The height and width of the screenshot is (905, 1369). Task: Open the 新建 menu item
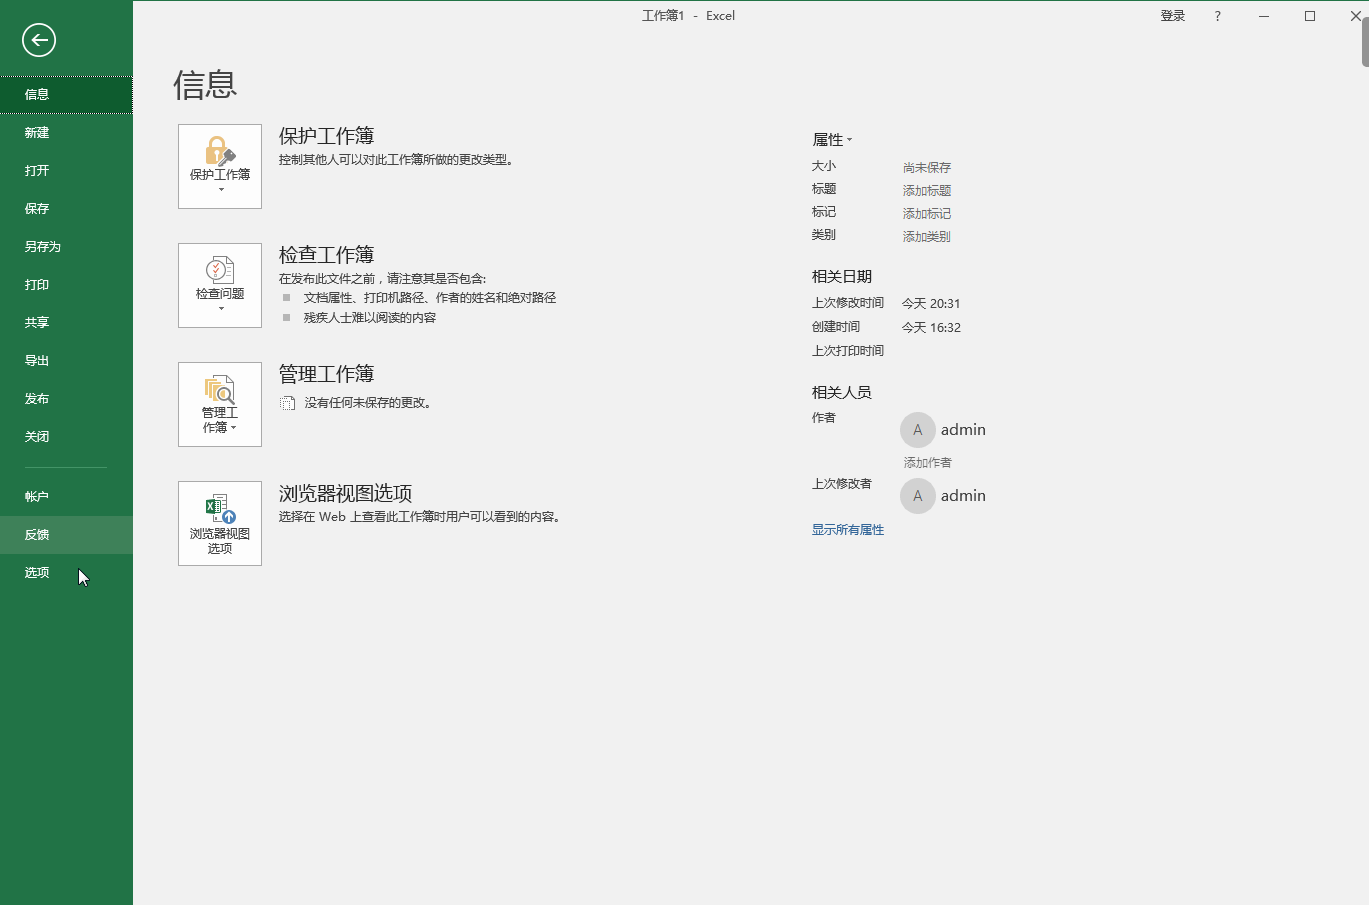pyautogui.click(x=66, y=132)
